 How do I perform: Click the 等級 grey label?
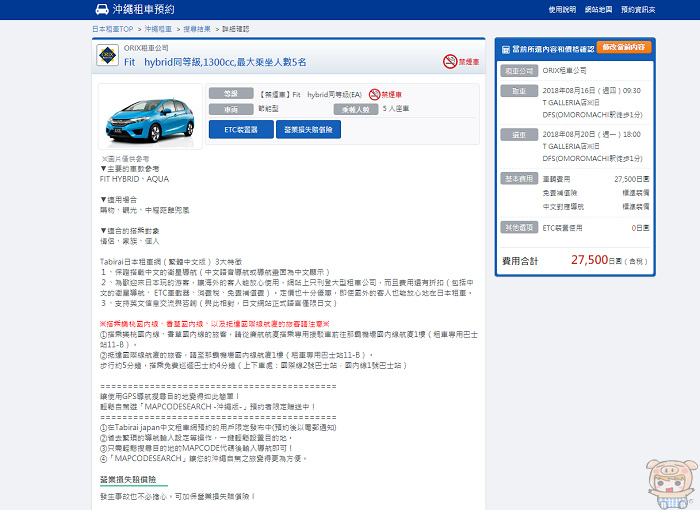tap(231, 94)
